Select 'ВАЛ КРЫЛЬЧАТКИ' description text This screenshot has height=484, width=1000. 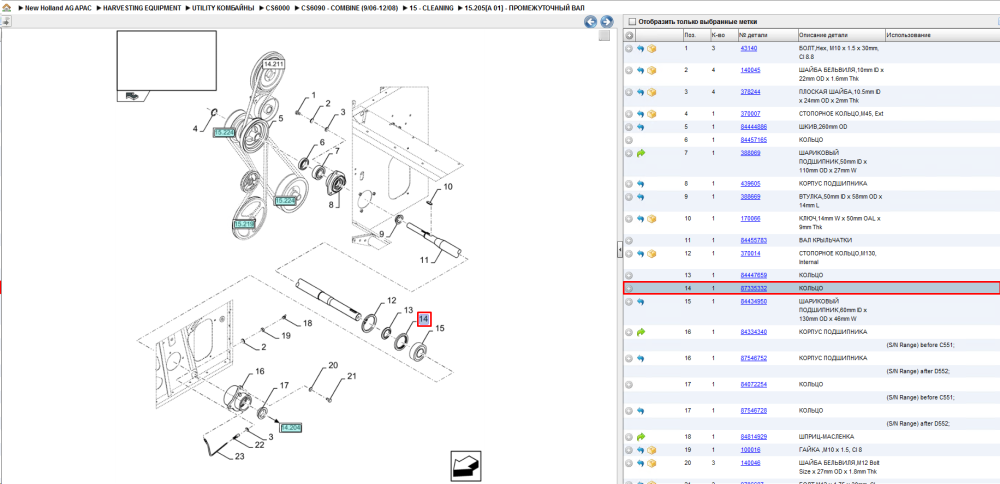[825, 240]
